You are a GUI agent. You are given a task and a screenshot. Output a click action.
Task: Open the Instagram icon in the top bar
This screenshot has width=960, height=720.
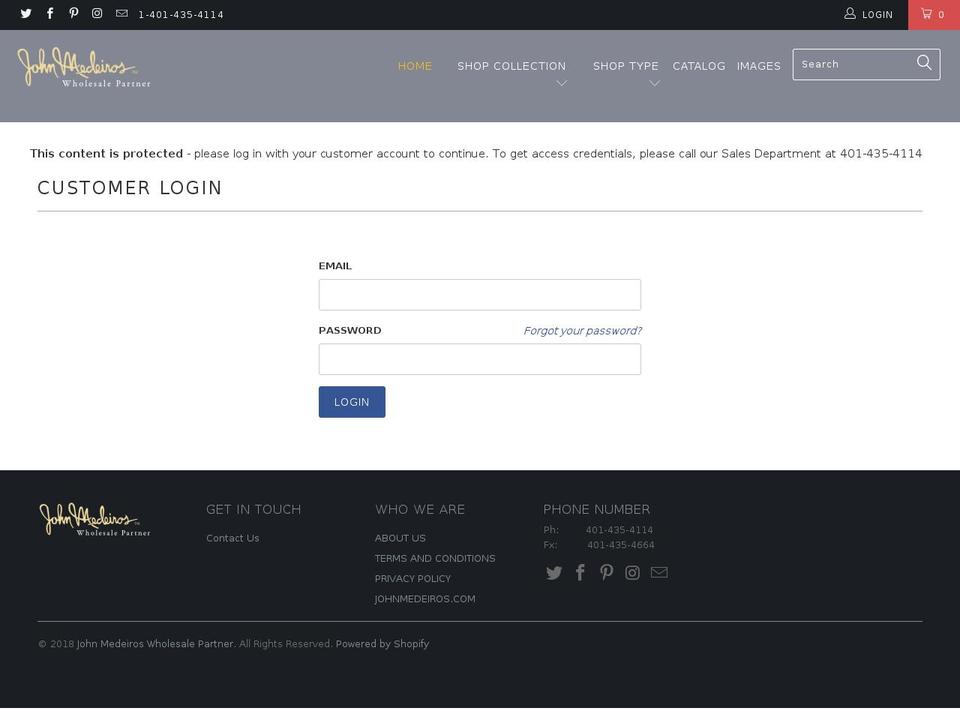click(x=97, y=13)
